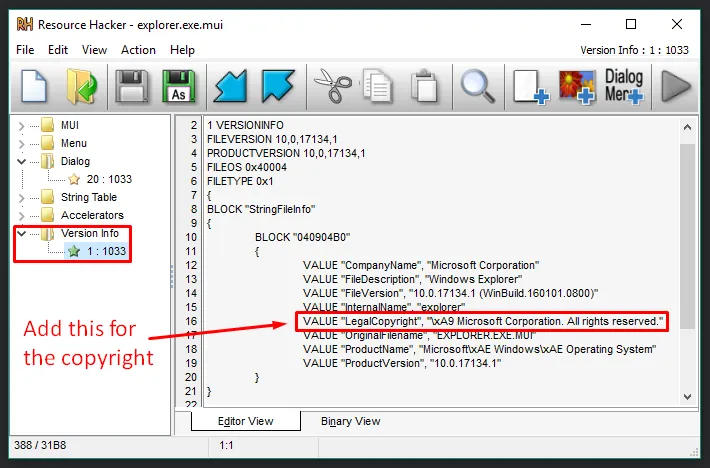
Task: Click the 1:1 cursor position in status bar
Action: tap(226, 446)
